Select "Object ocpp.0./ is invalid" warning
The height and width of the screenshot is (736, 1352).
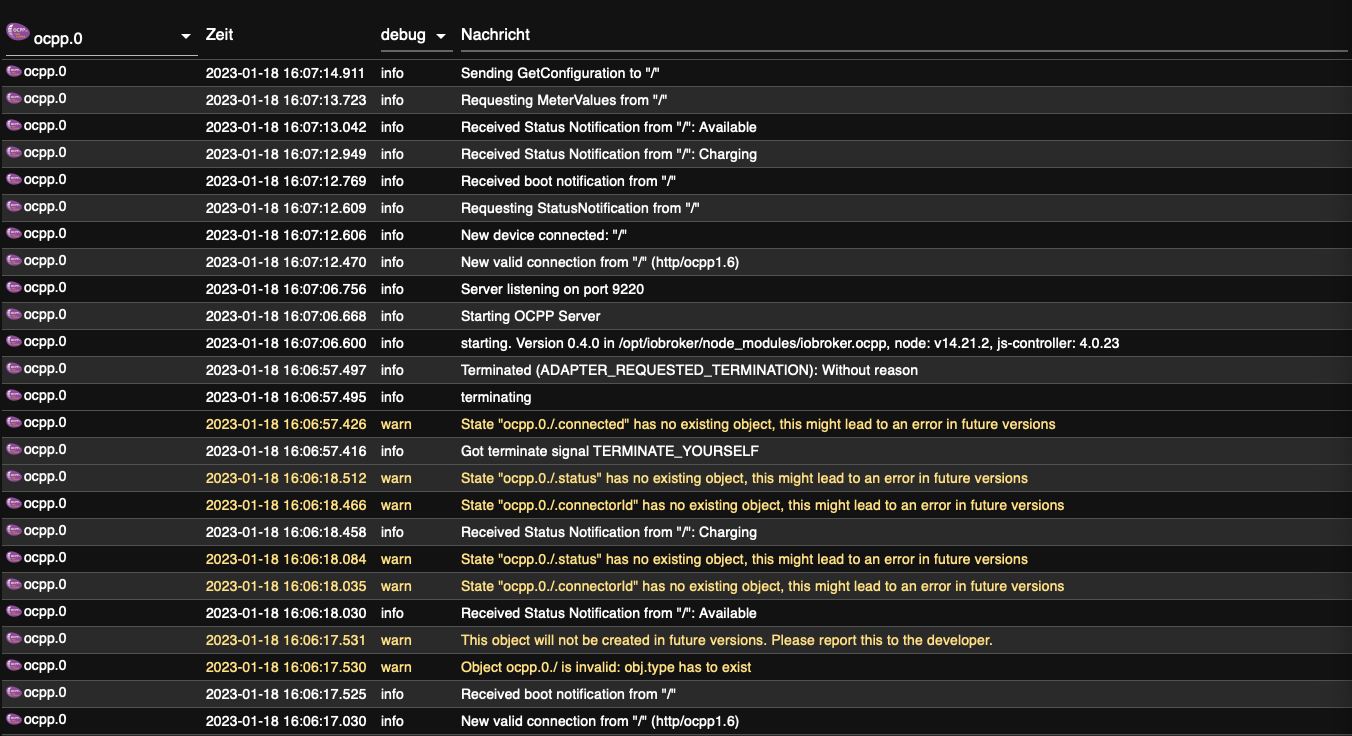point(606,667)
